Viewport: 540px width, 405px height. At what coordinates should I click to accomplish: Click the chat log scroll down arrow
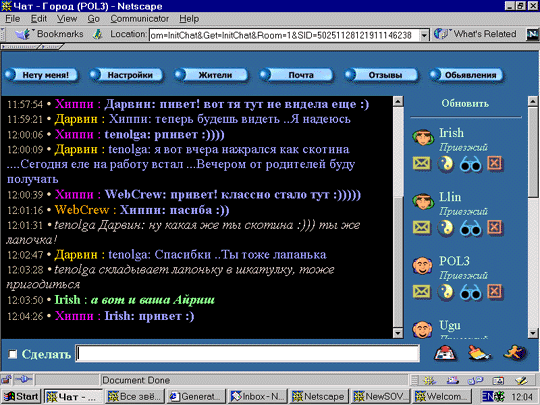pos(398,333)
